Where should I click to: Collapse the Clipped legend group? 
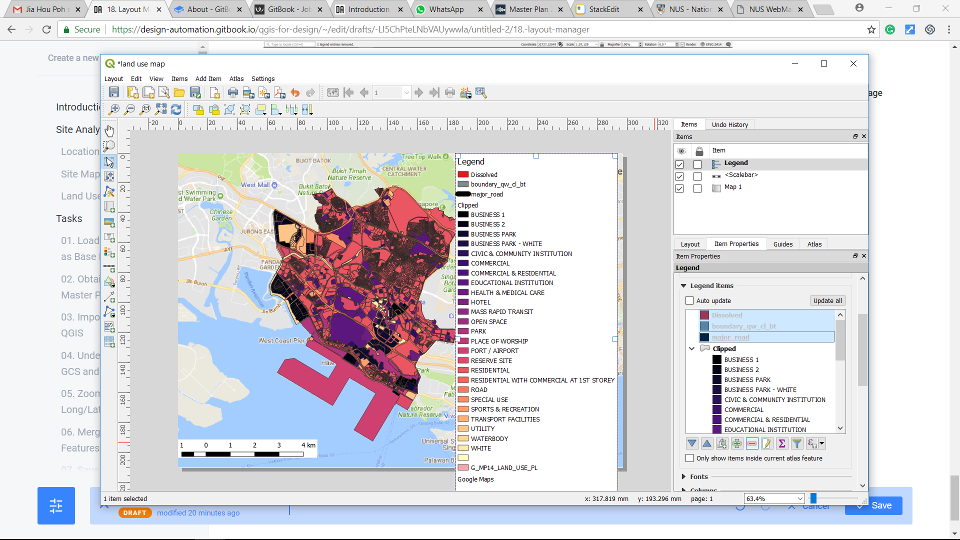tap(690, 348)
